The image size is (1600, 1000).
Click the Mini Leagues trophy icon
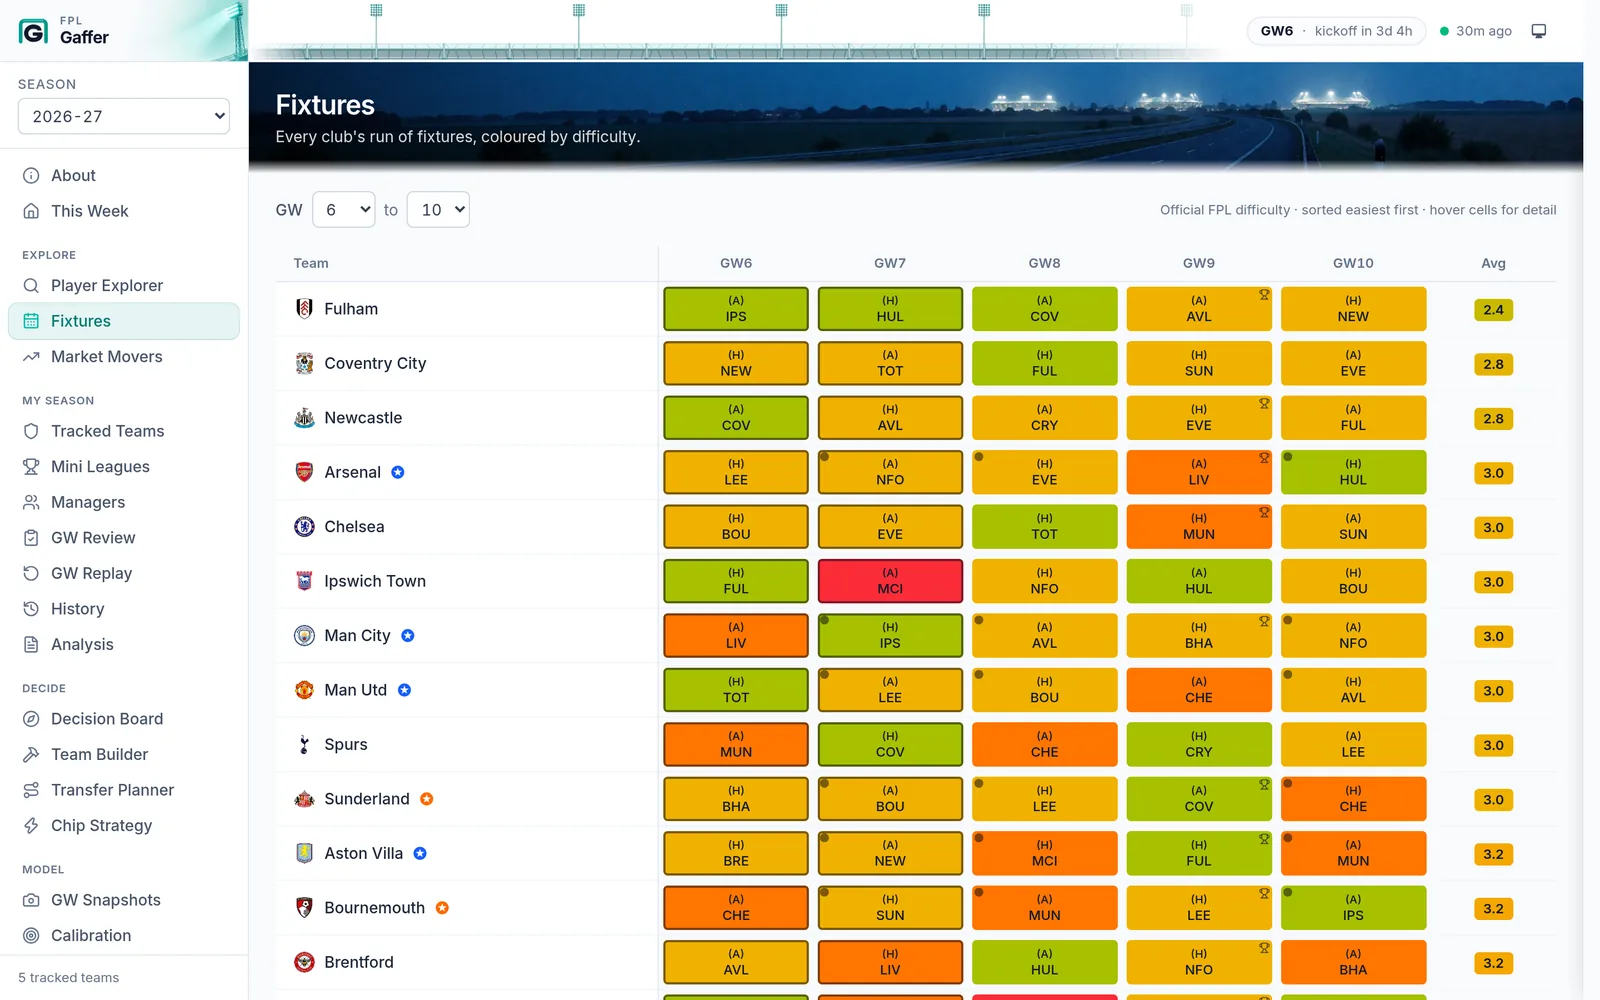point(31,467)
